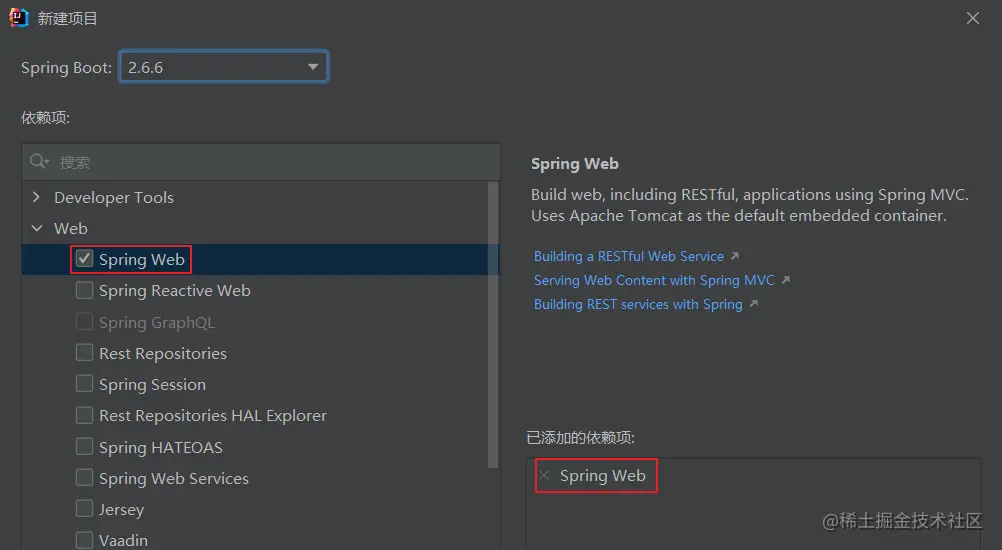Viewport: 1002px width, 550px height.
Task: Tick the Spring Session checkbox
Action: (85, 385)
